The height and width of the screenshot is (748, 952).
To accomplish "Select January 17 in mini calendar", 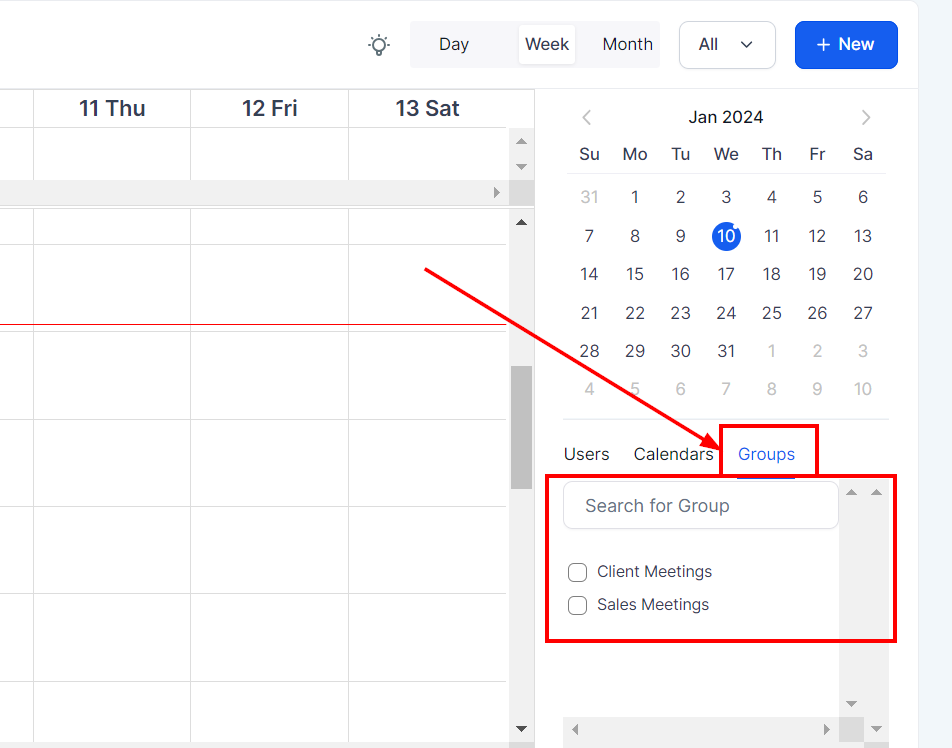I will coord(726,274).
